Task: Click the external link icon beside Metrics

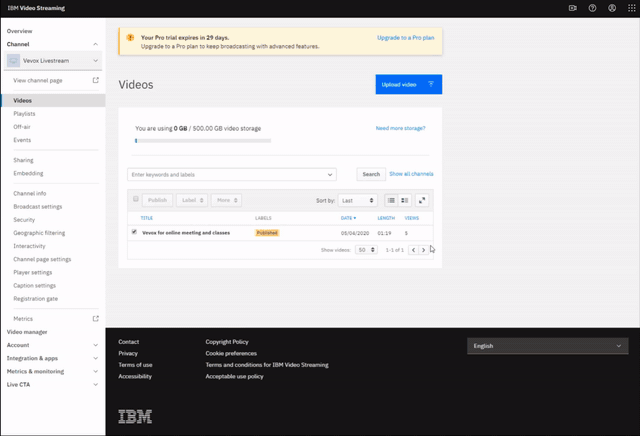Action: tap(96, 318)
